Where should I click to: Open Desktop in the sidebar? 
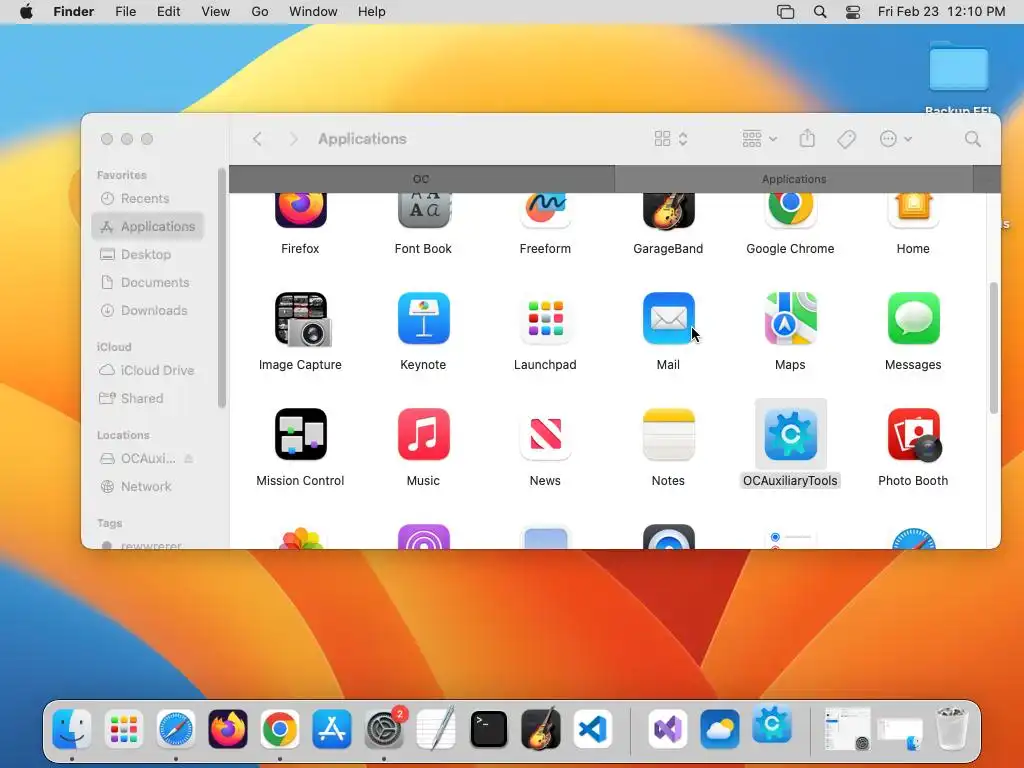[x=148, y=255]
